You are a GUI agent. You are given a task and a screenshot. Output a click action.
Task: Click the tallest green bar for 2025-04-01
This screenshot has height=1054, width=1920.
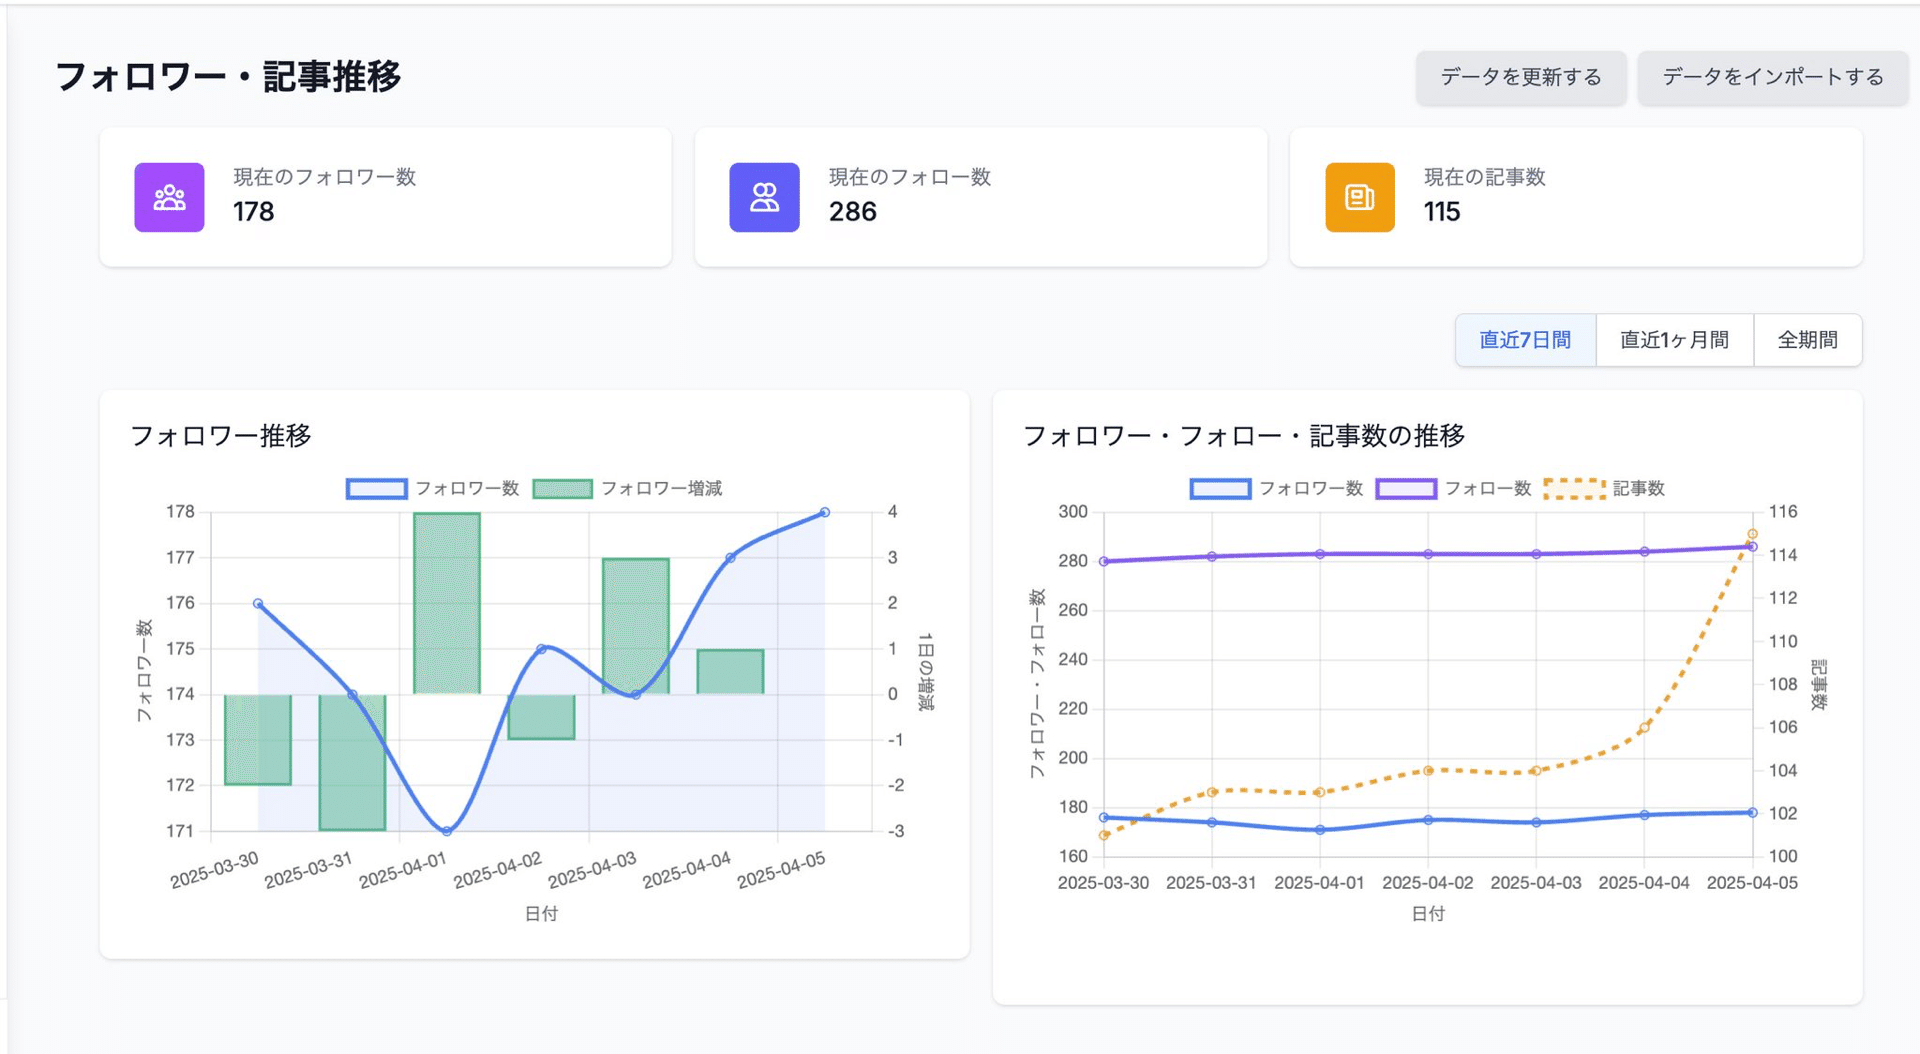pyautogui.click(x=447, y=603)
